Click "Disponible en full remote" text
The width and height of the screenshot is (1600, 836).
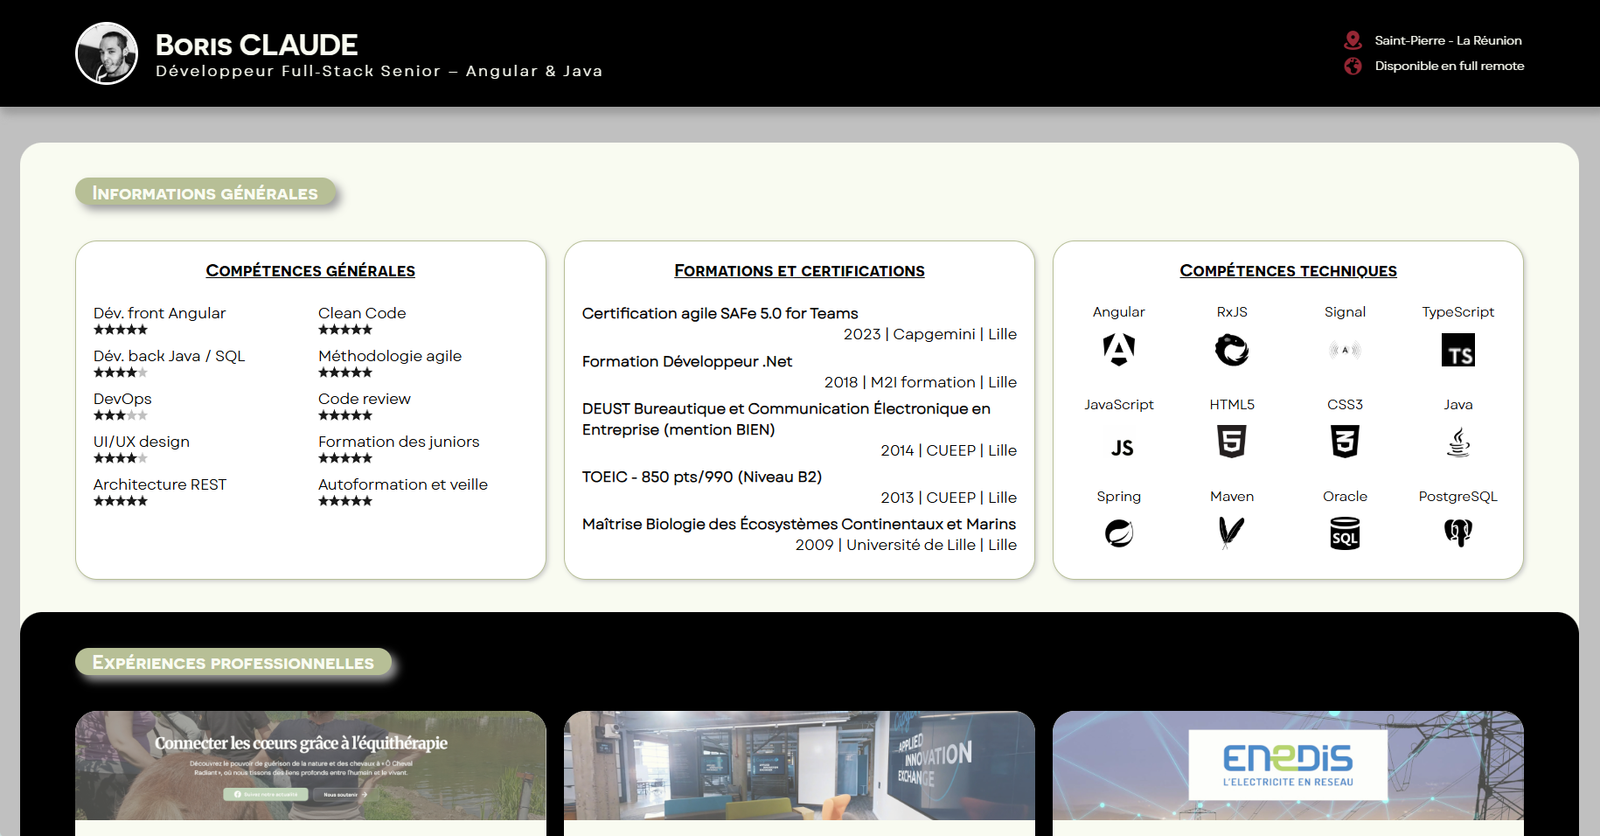(x=1449, y=66)
